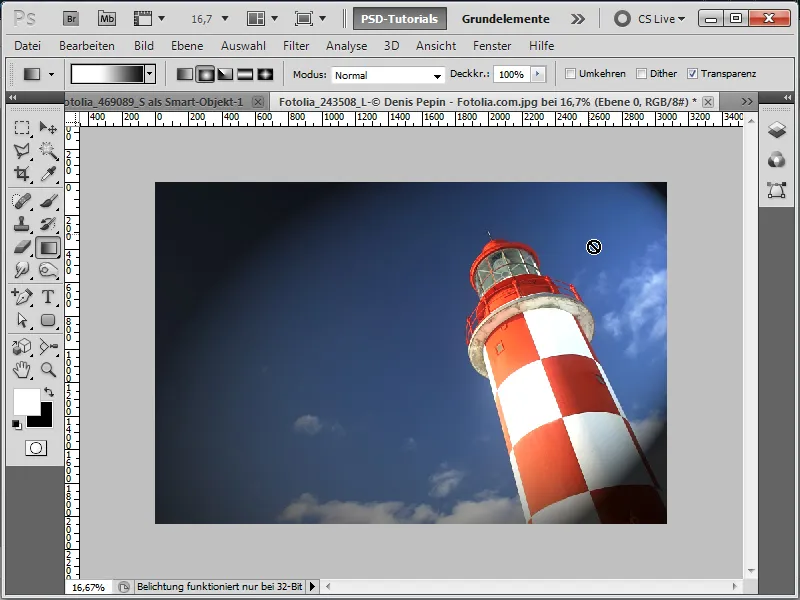Enable the Umkehren checkbox

click(570, 74)
